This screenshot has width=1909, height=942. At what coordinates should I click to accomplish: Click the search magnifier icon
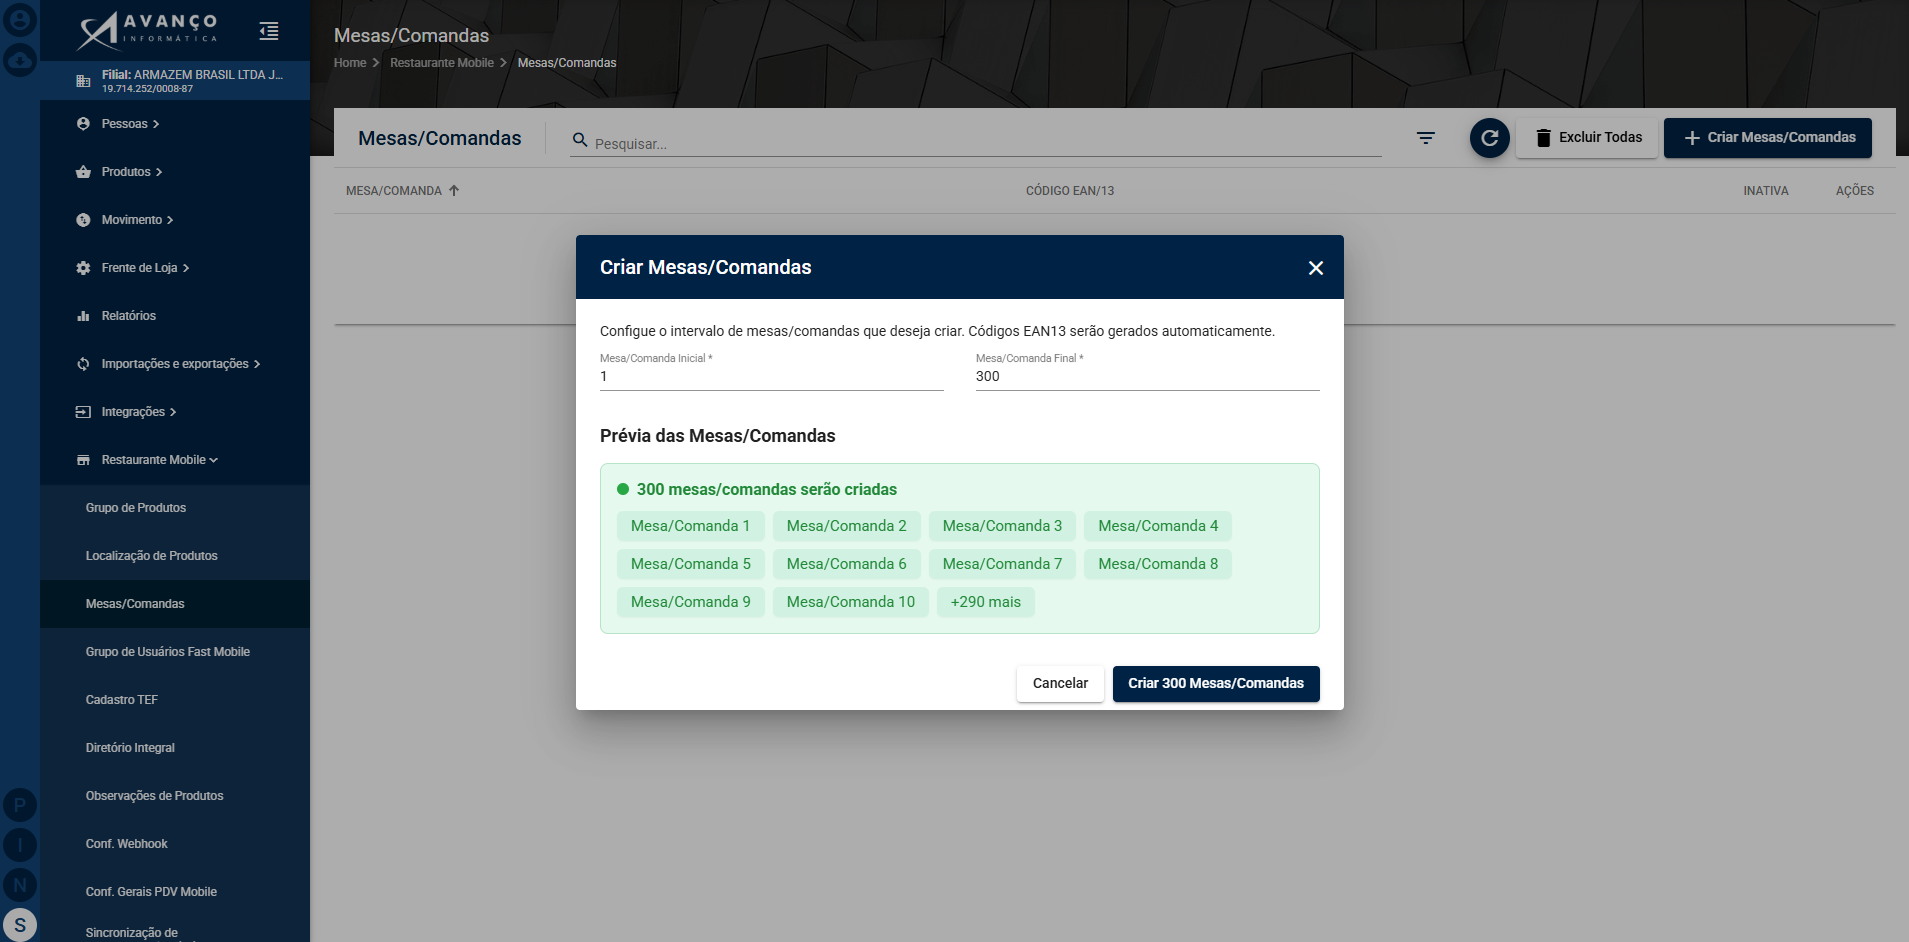(579, 140)
